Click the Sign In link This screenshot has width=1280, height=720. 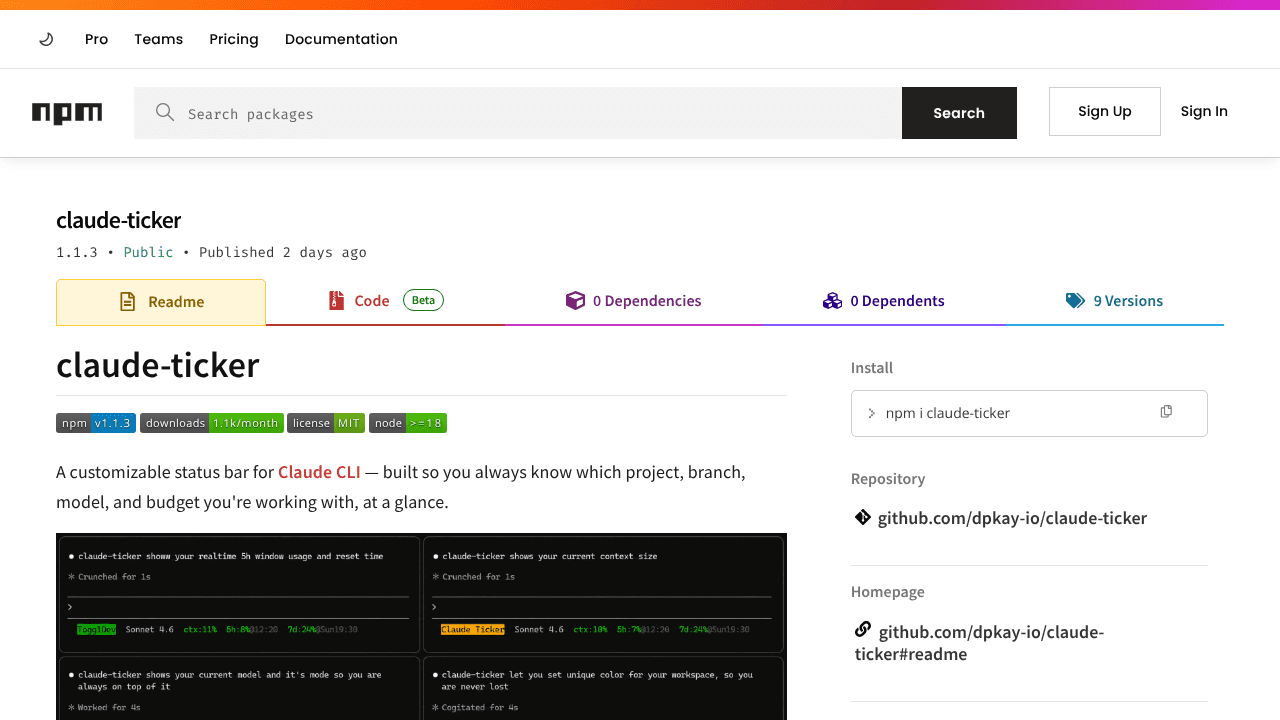[x=1204, y=111]
